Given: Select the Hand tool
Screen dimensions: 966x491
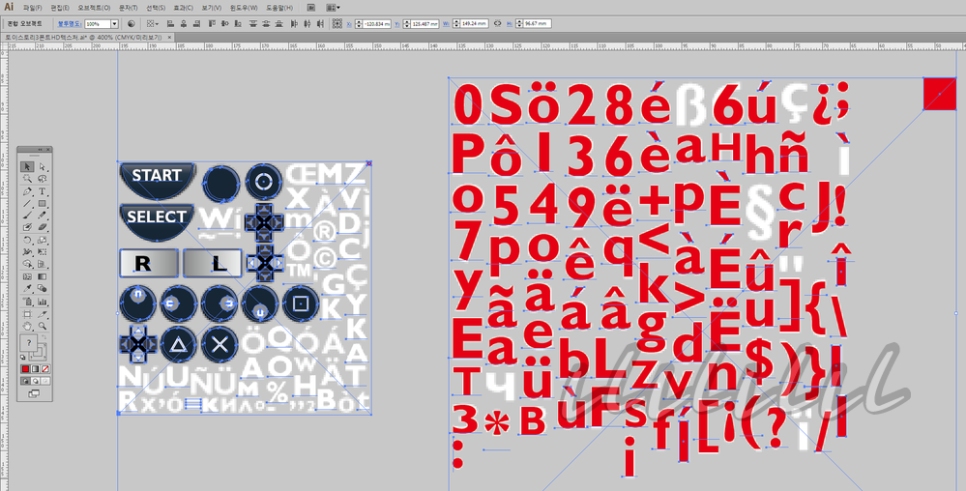Looking at the screenshot, I should (26, 325).
